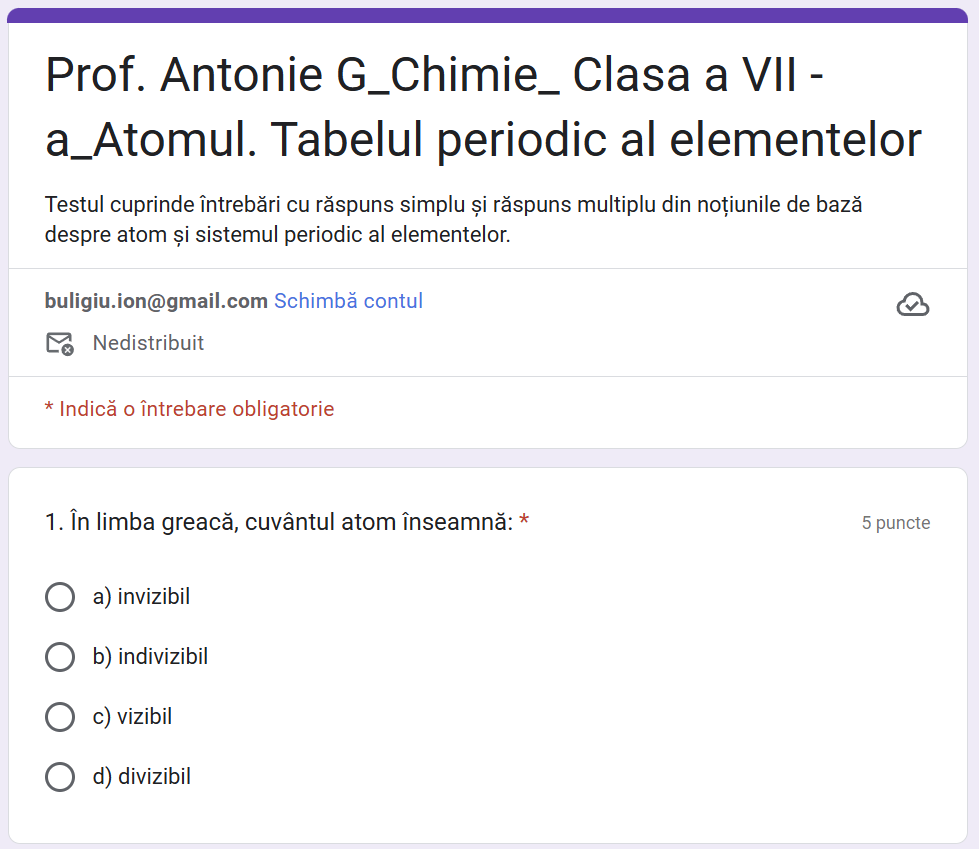Image resolution: width=979 pixels, height=849 pixels.
Task: Click the 'Indică o întrebare obligatorie' notice
Action: [x=189, y=409]
